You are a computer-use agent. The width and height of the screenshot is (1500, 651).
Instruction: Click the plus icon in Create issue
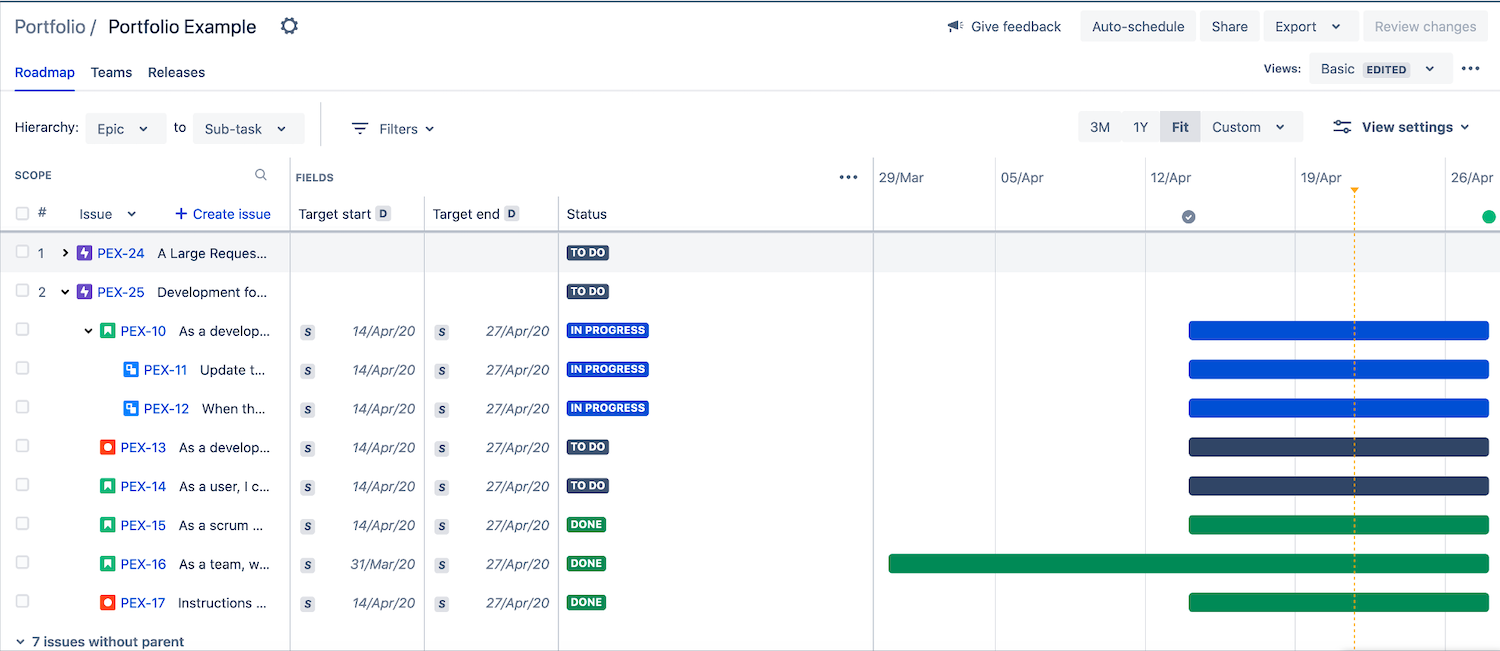[181, 214]
